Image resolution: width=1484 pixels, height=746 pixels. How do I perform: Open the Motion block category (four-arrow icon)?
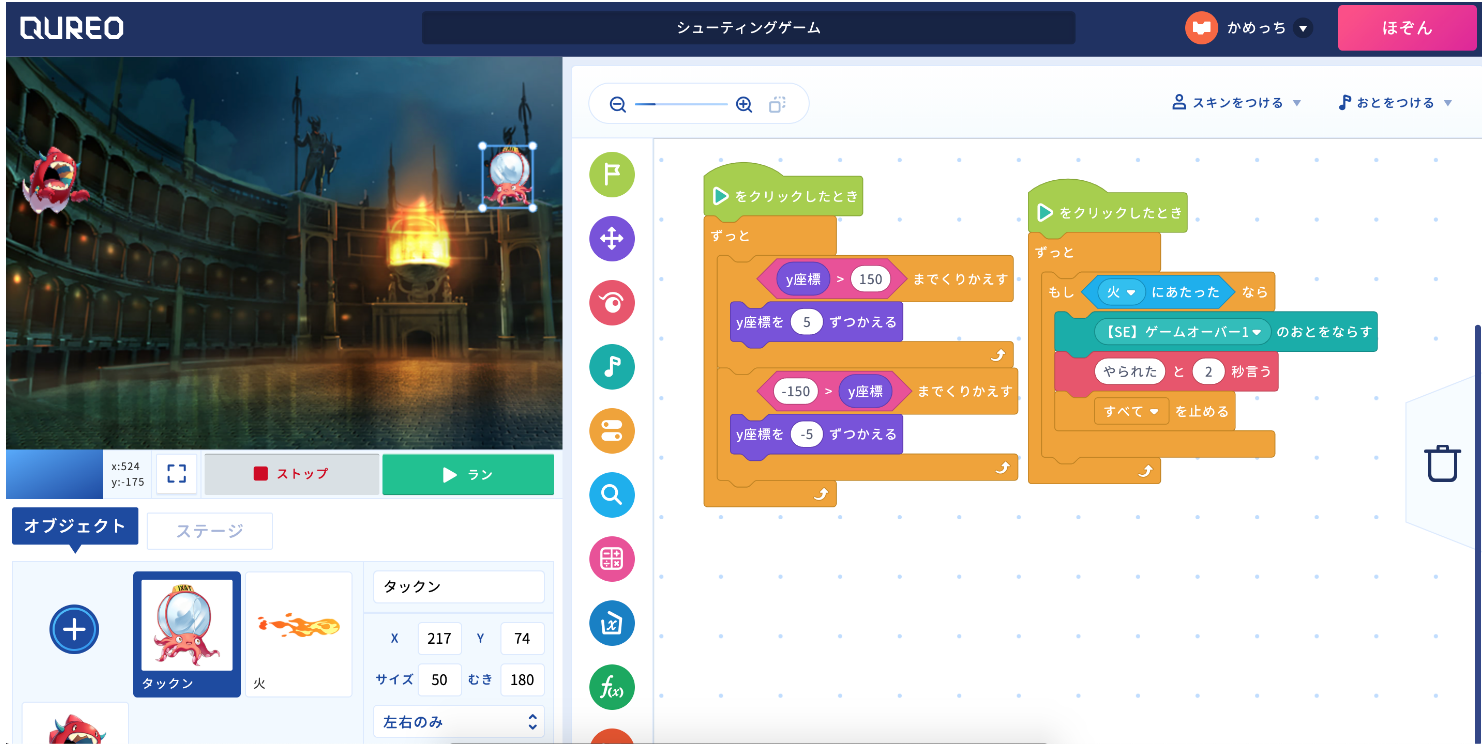(612, 239)
